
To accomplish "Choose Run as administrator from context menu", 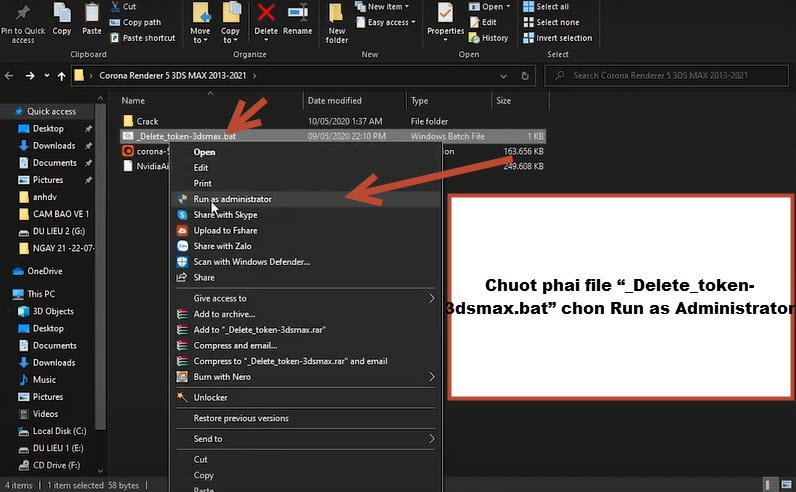I will point(232,199).
